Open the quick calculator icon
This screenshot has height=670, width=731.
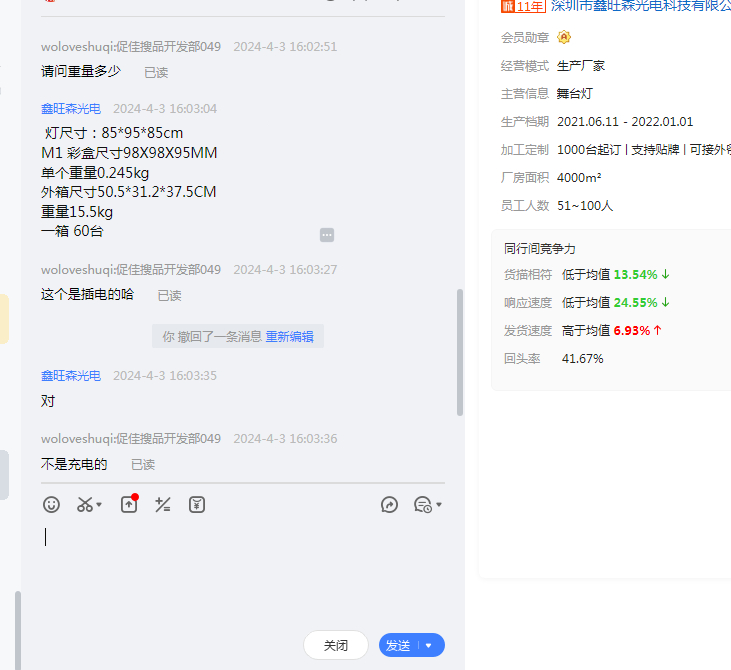(x=163, y=505)
